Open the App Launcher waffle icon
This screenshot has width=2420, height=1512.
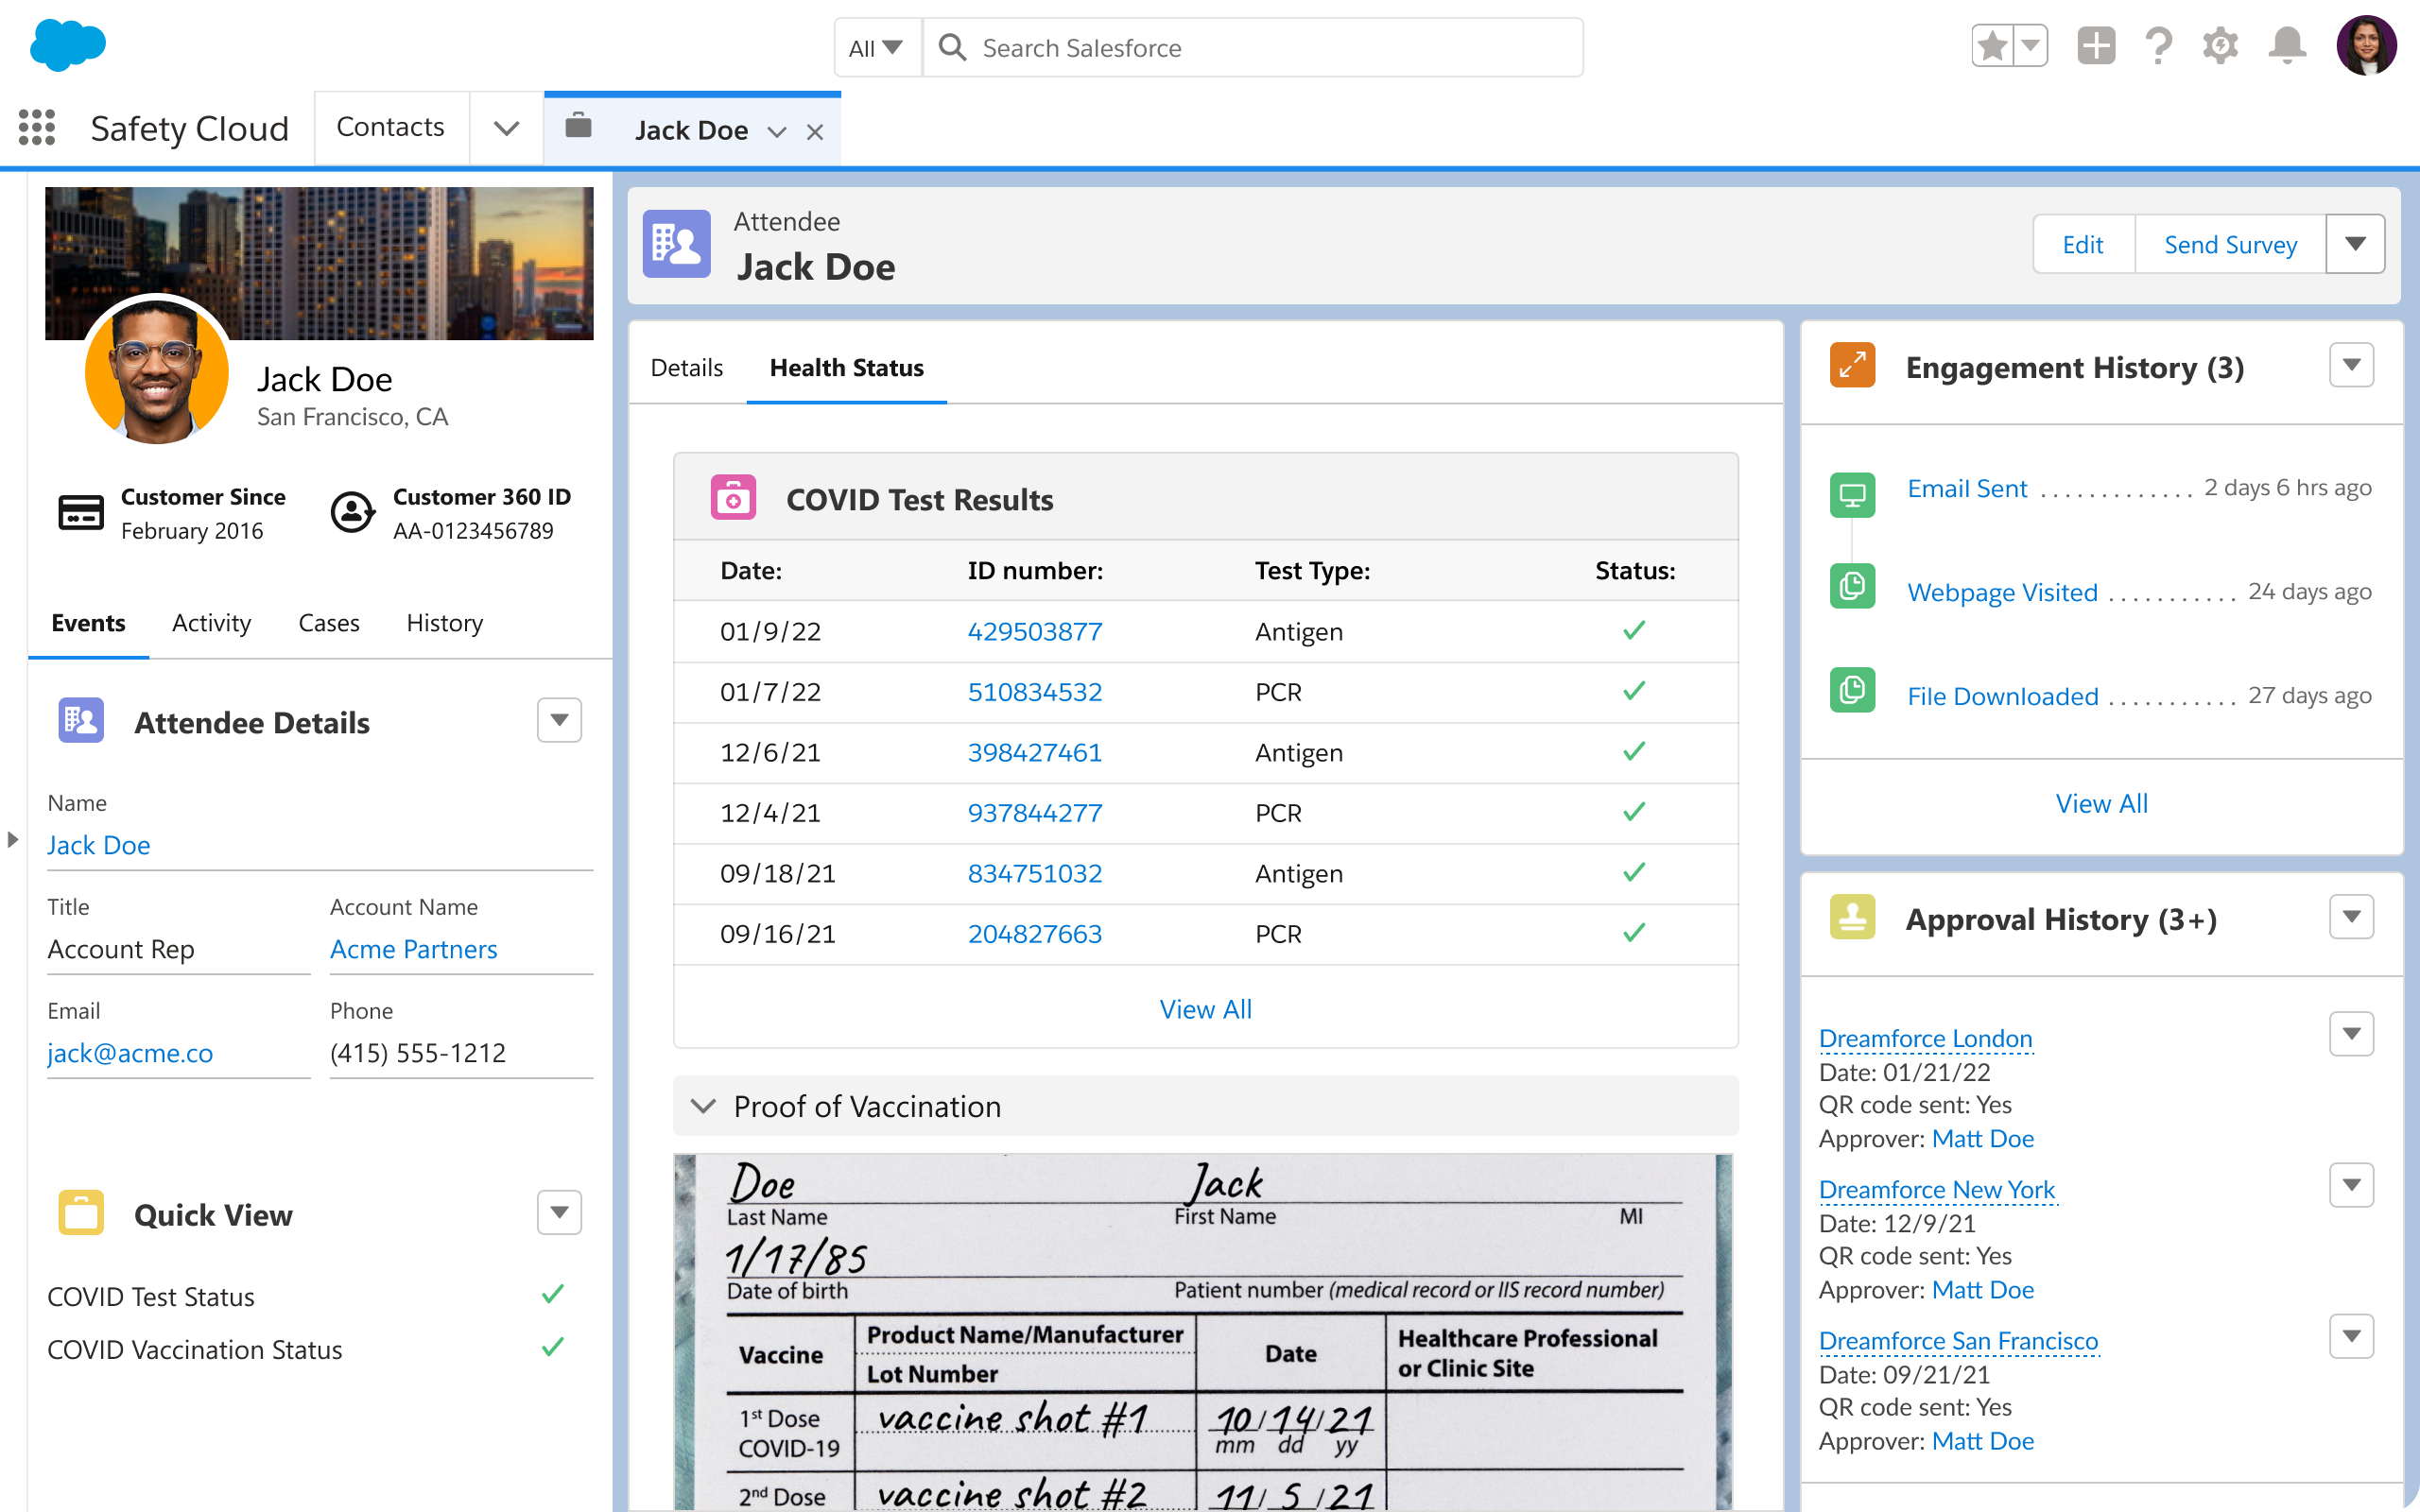pos(37,128)
